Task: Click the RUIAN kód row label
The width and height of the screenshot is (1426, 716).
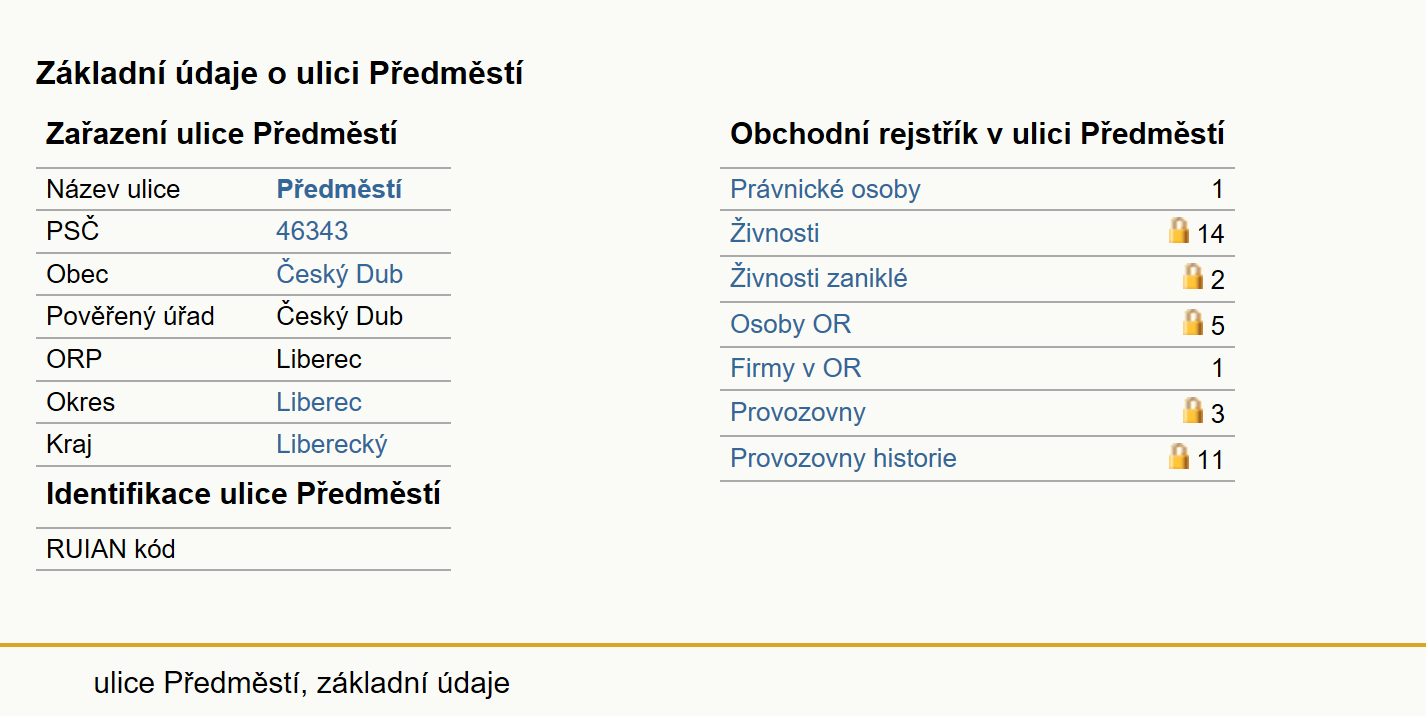Action: tap(110, 549)
